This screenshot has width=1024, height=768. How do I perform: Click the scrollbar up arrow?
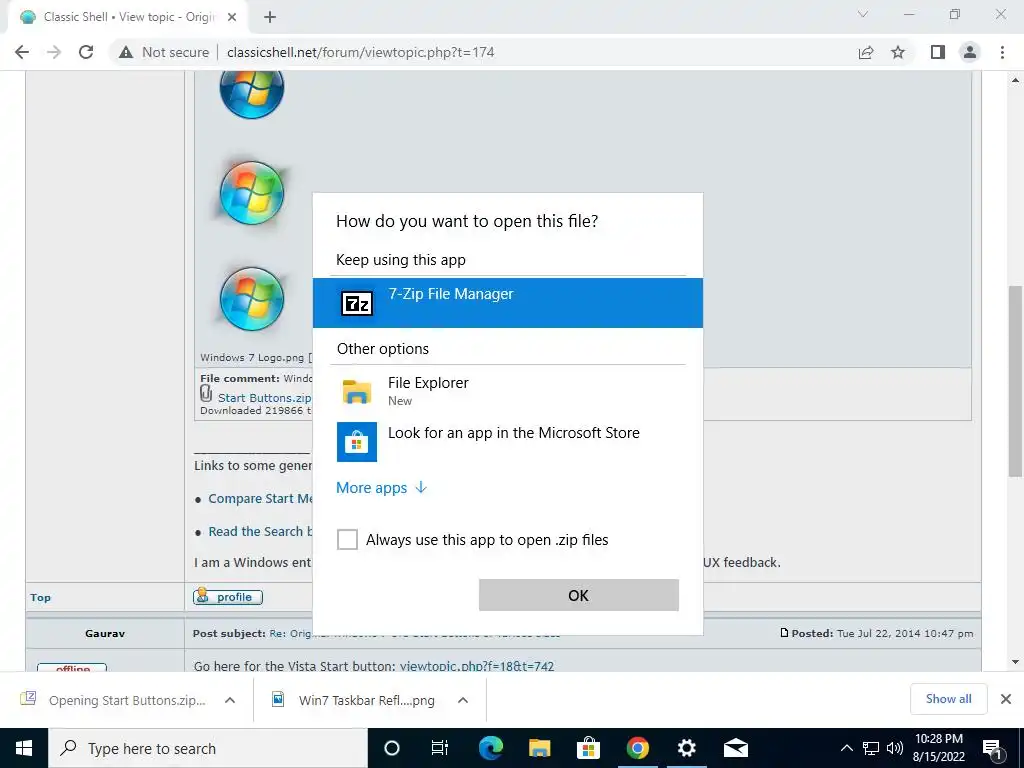(1015, 80)
